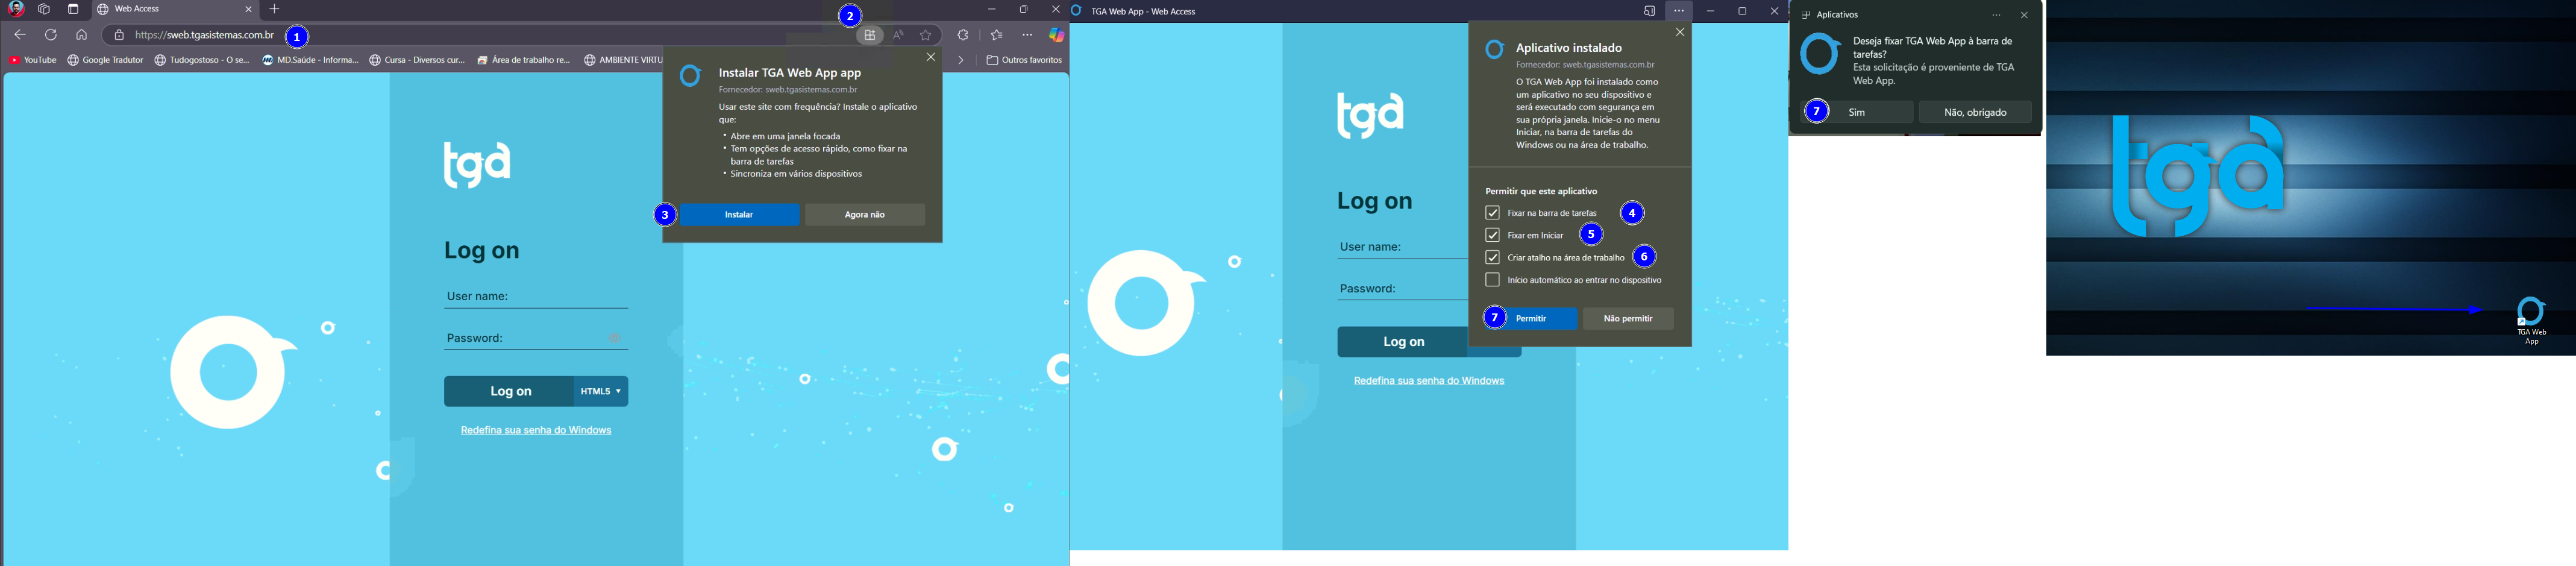Open Read aloud in the address bar
The width and height of the screenshot is (2576, 566).
pos(899,36)
